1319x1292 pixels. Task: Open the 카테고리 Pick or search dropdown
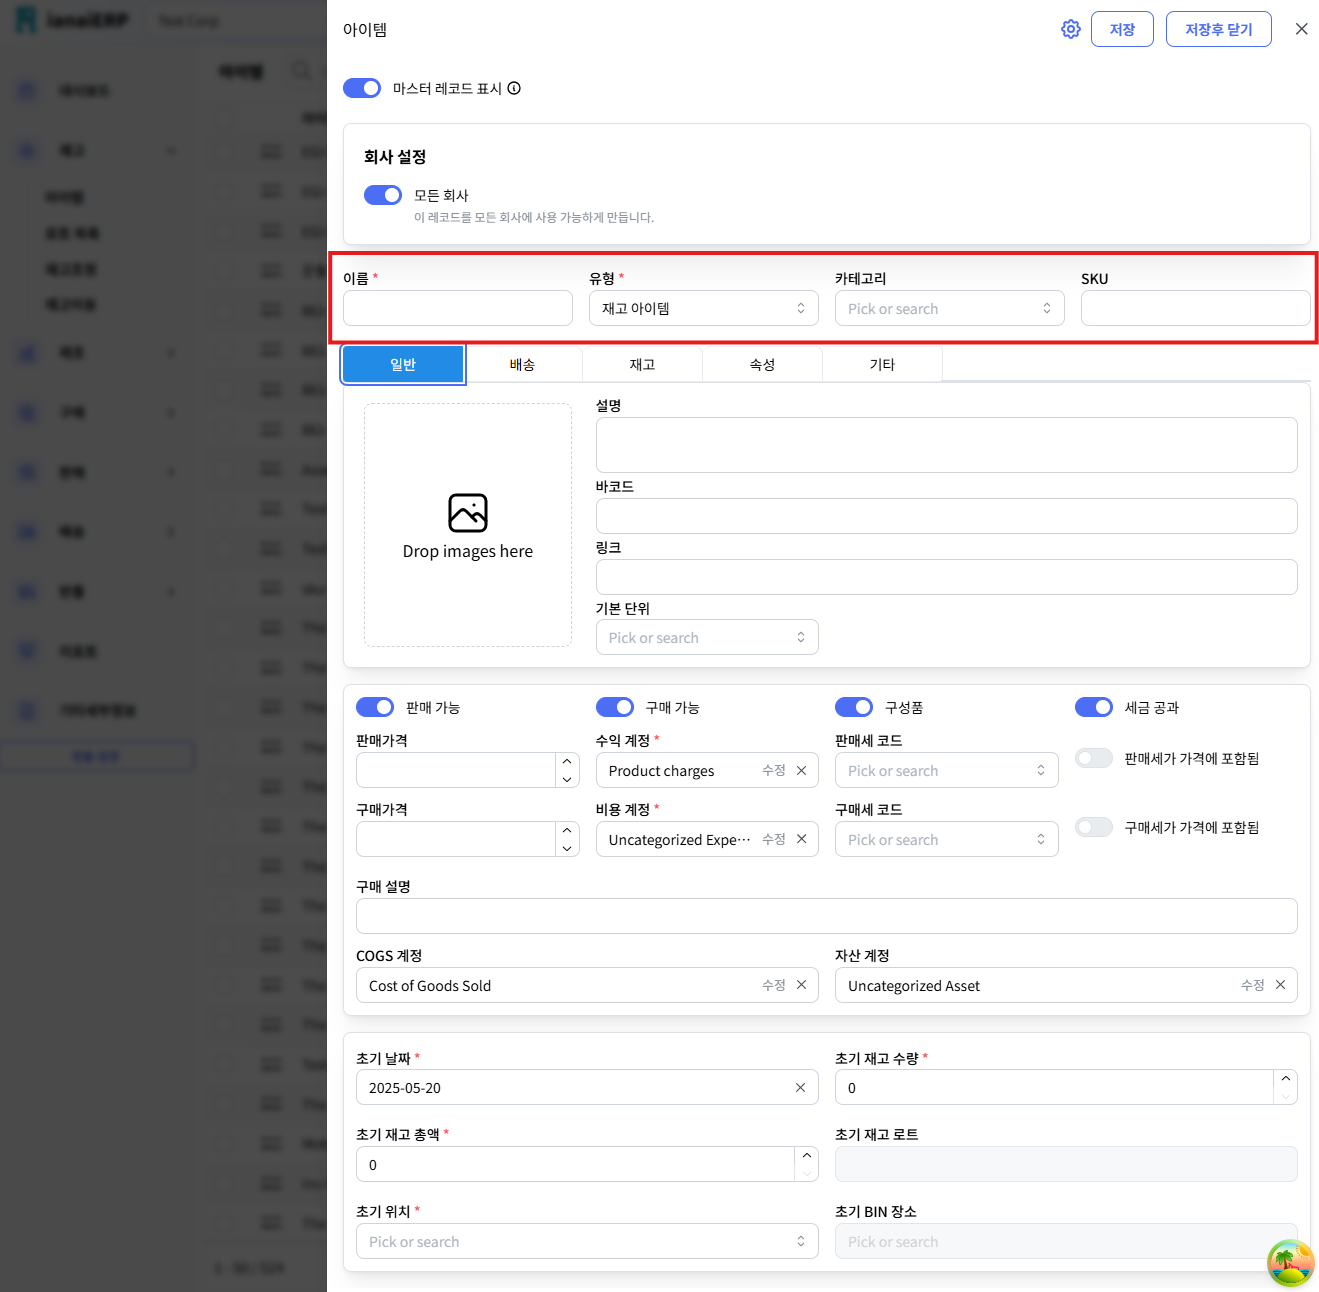pos(950,308)
